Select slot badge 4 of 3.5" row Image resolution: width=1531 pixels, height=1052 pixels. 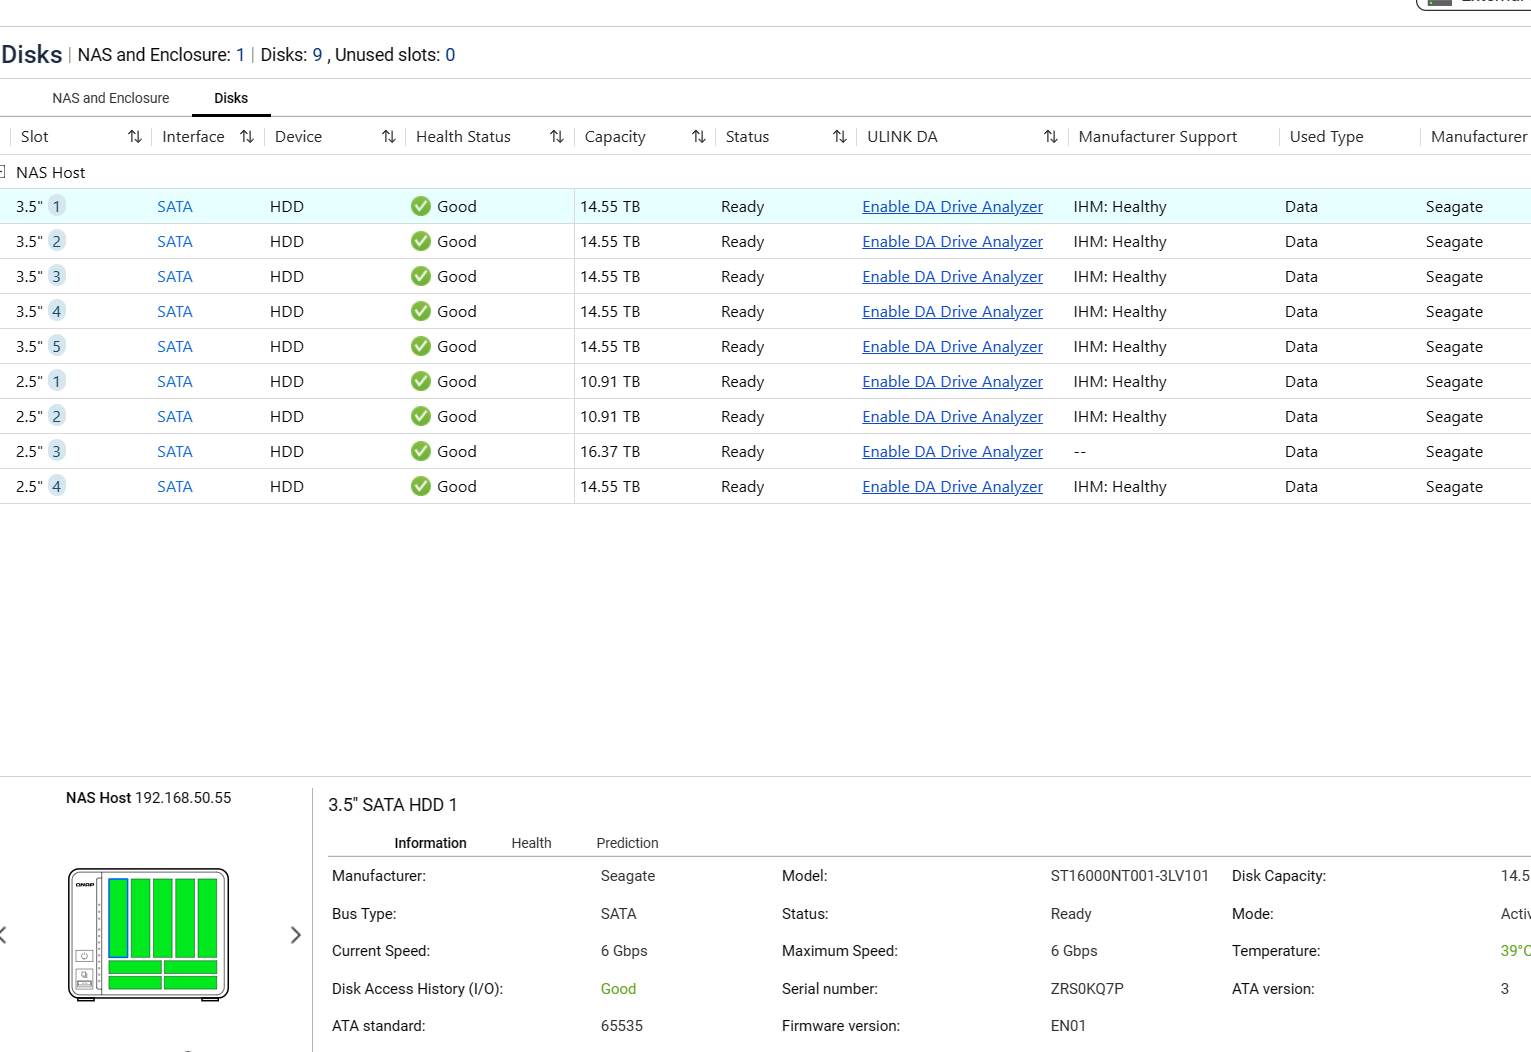[x=57, y=311]
